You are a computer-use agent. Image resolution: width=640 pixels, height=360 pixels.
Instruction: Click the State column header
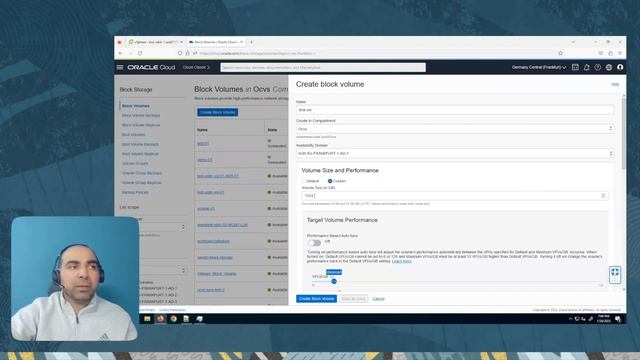pyautogui.click(x=272, y=130)
